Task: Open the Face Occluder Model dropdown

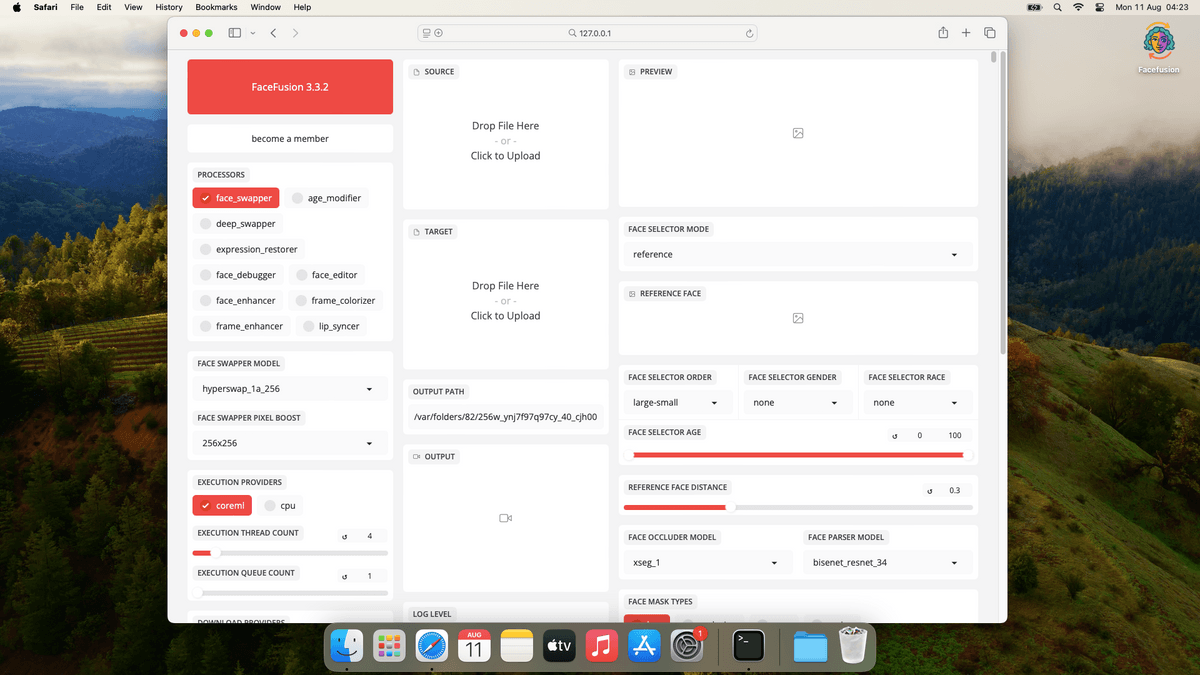Action: (x=708, y=563)
